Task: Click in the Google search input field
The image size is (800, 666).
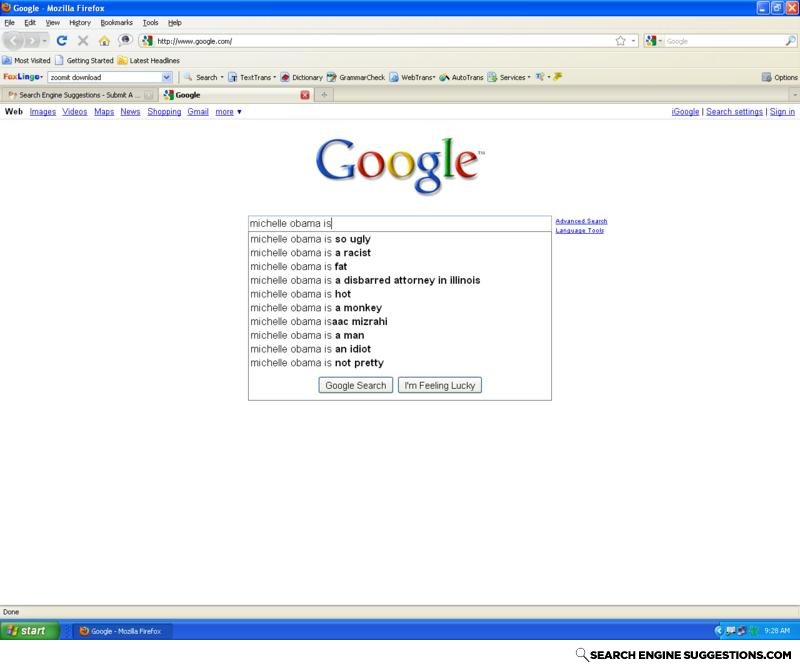Action: [399, 224]
